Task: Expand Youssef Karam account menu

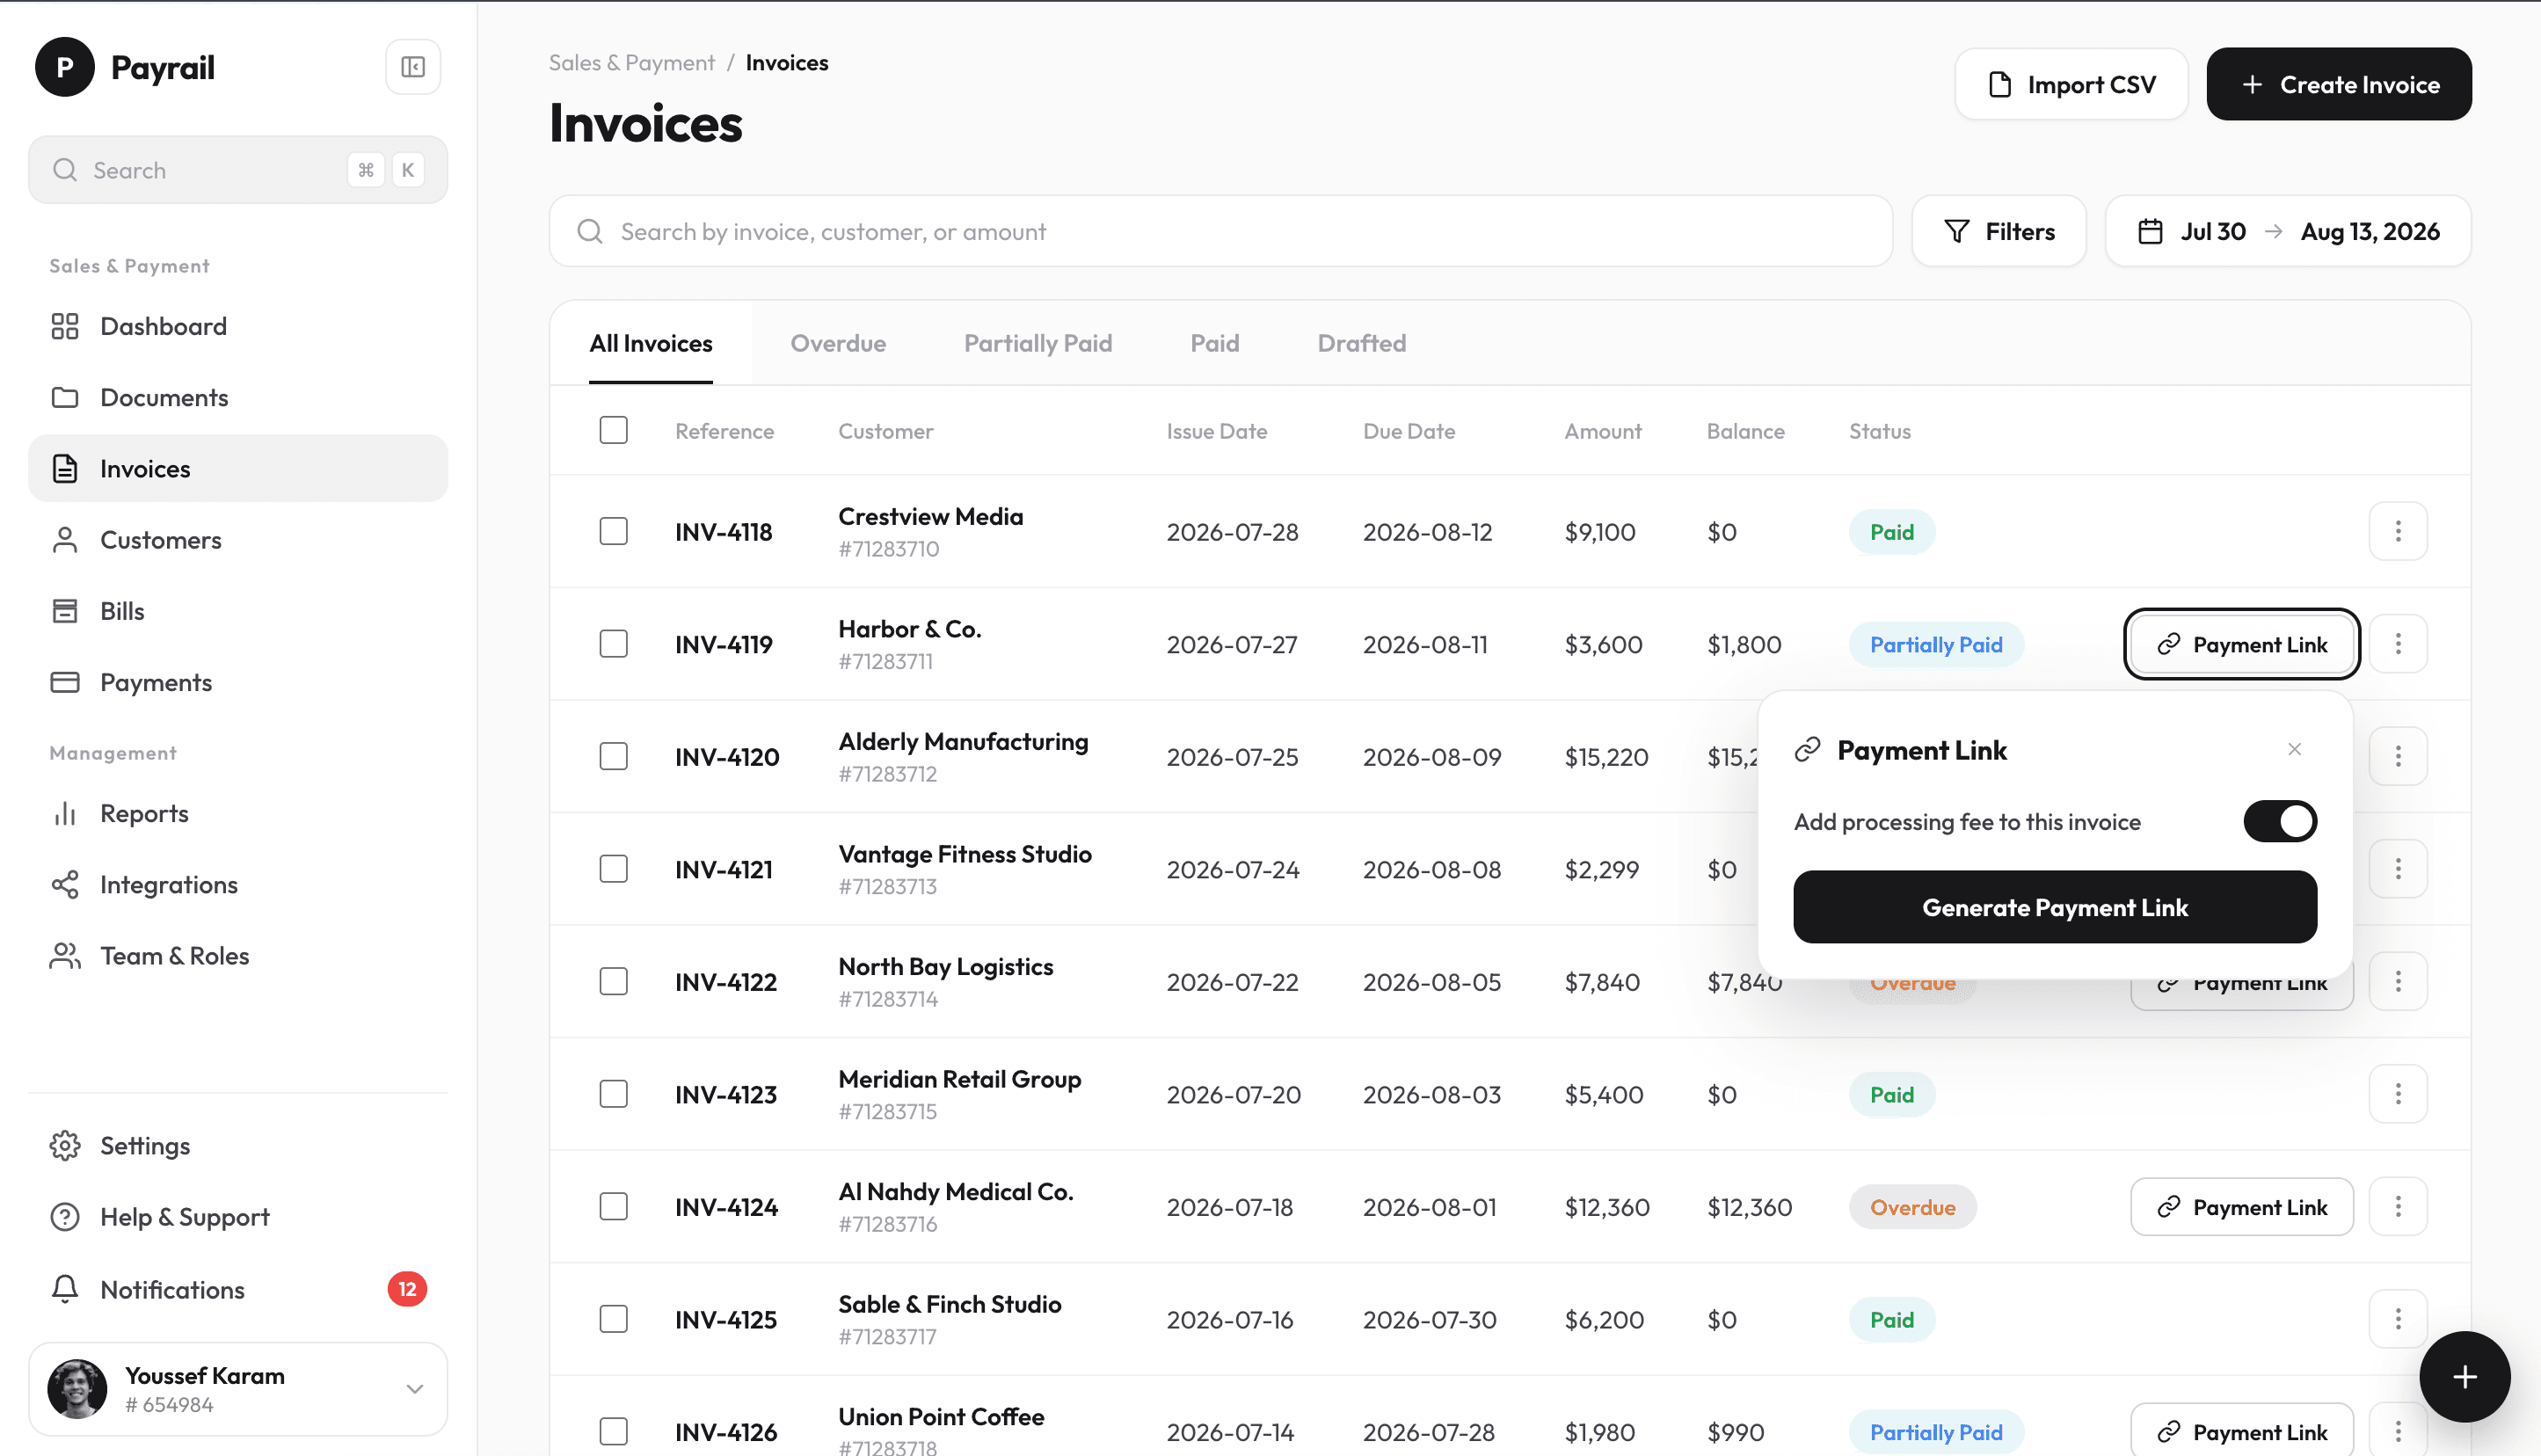Action: 238,1389
